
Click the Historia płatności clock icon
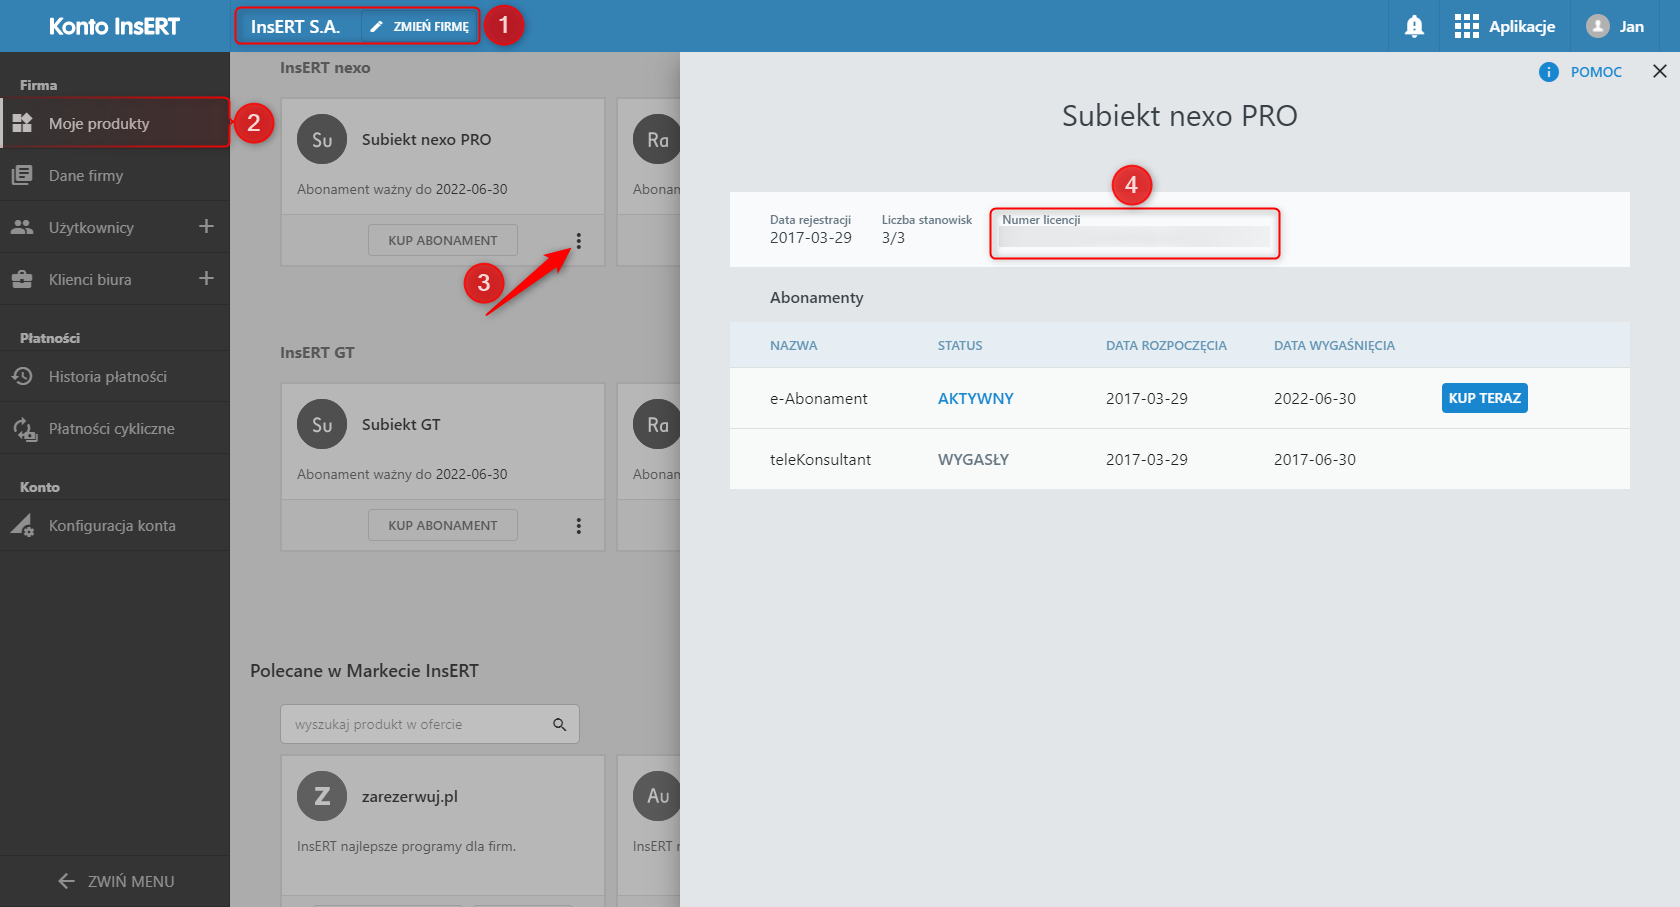coord(22,376)
